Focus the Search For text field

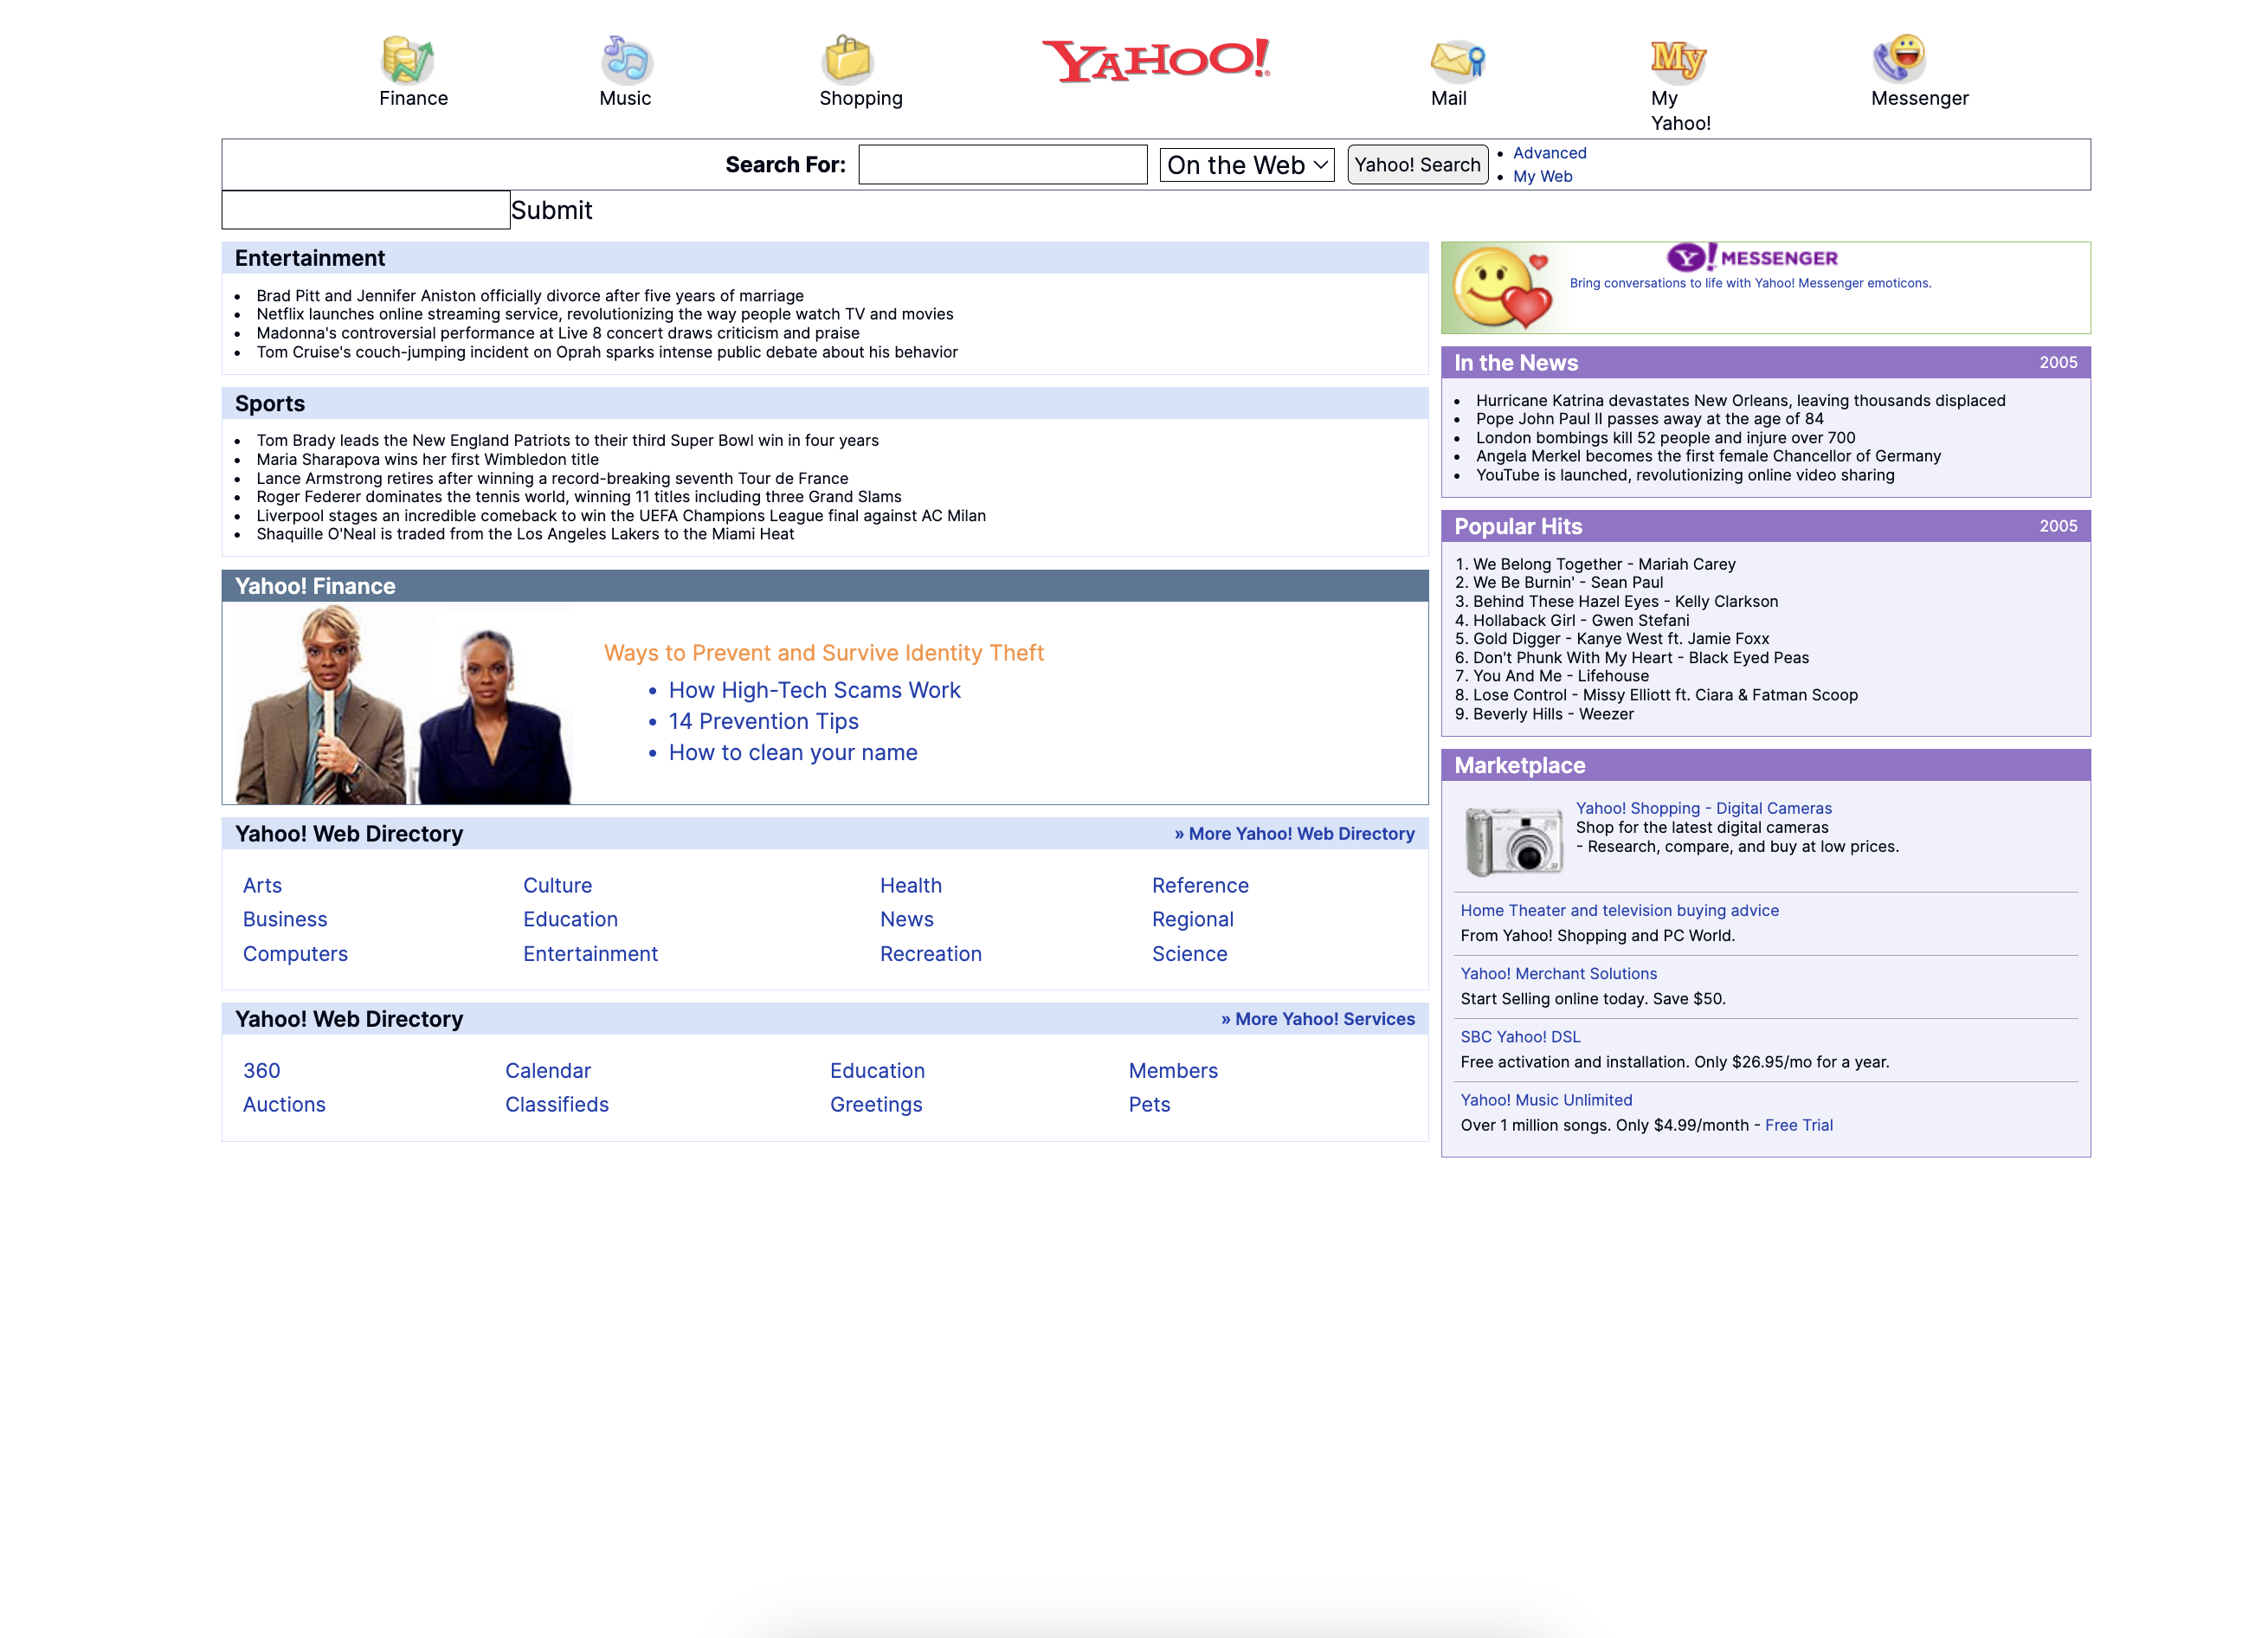point(1002,165)
